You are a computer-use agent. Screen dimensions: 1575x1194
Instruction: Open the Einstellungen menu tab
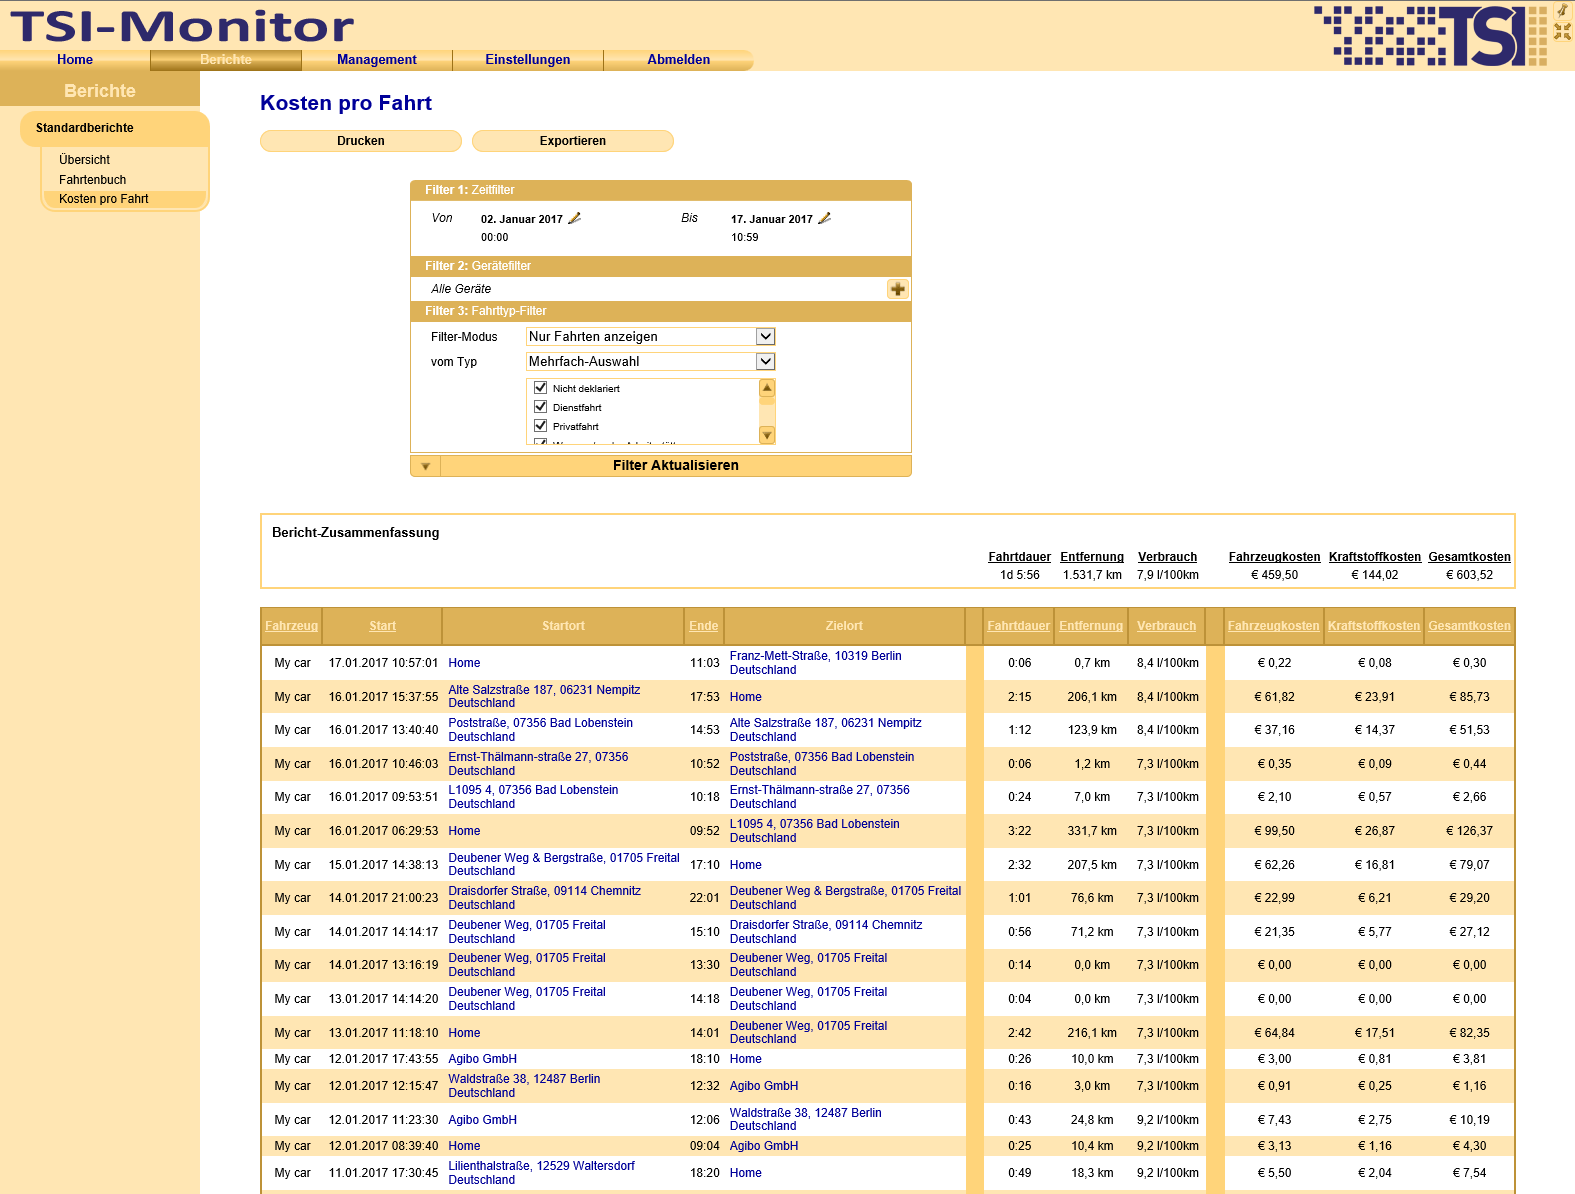(x=528, y=60)
